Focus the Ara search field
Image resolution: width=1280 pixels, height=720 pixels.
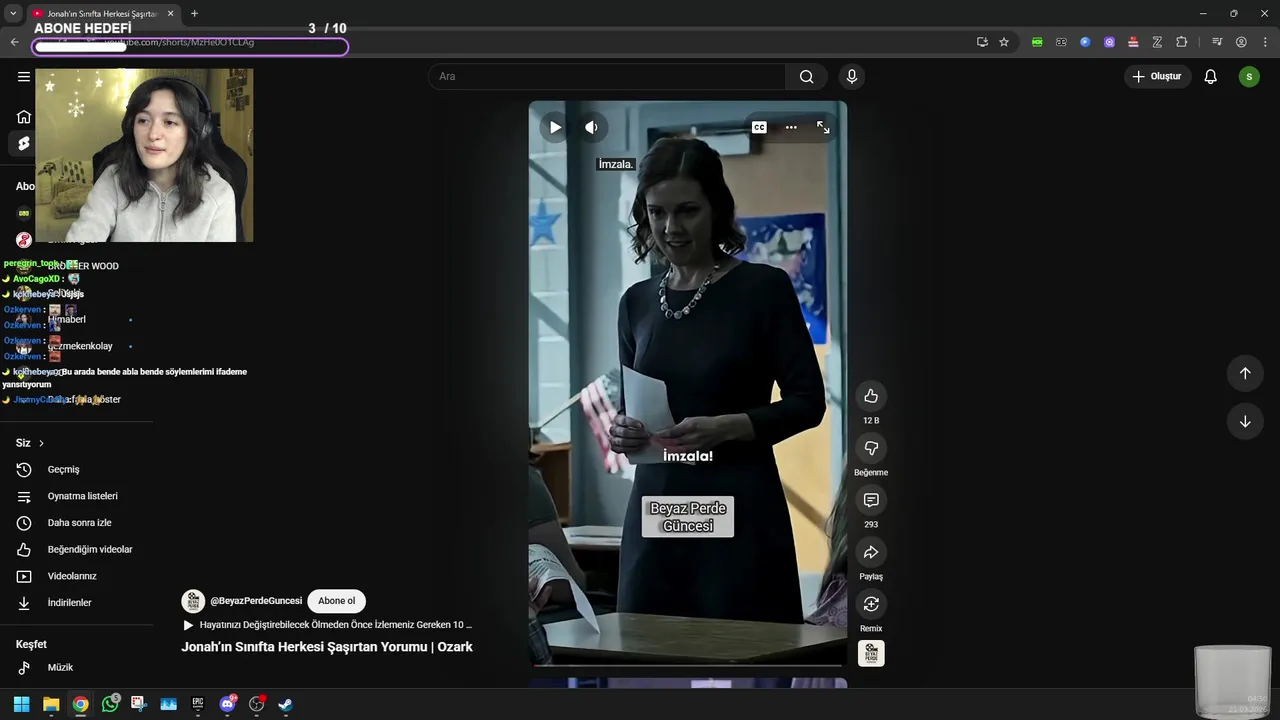[x=608, y=76]
